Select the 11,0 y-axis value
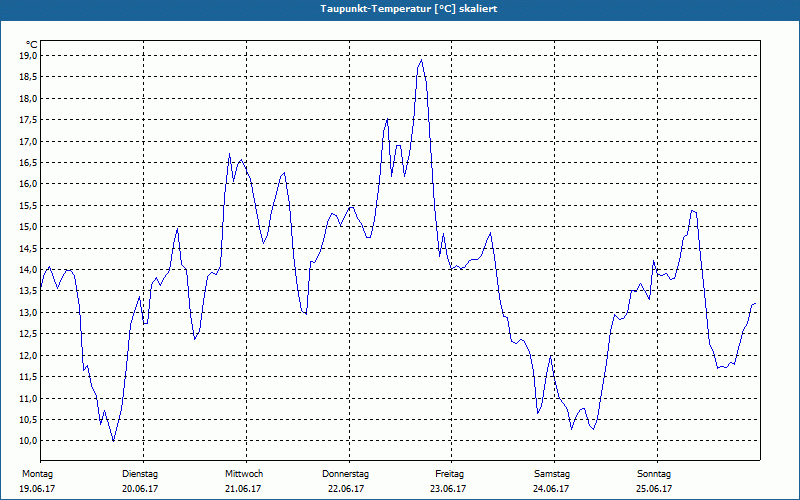Screen dimensions: 800x500 tap(28, 398)
